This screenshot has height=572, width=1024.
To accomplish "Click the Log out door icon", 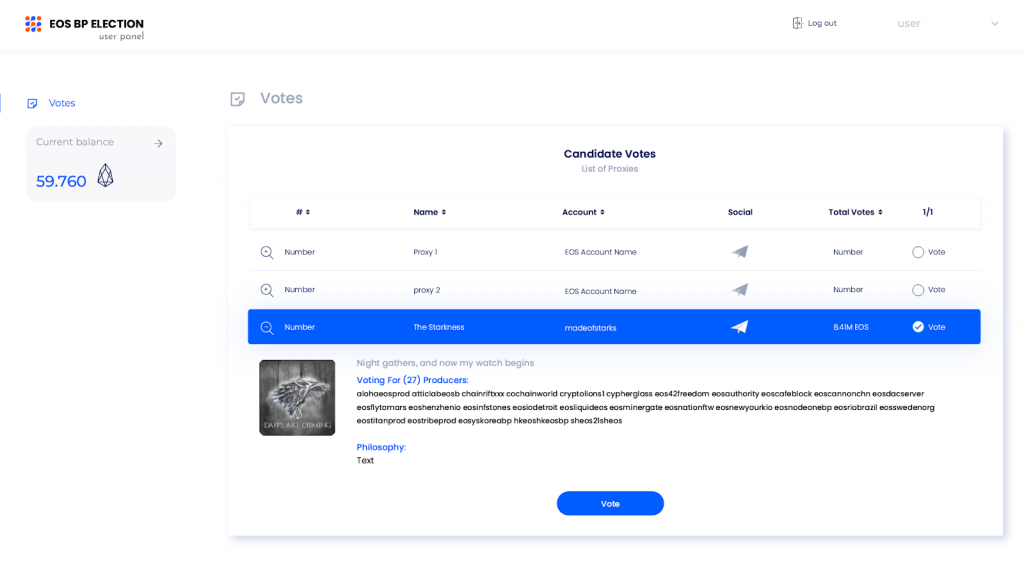I will pos(797,23).
